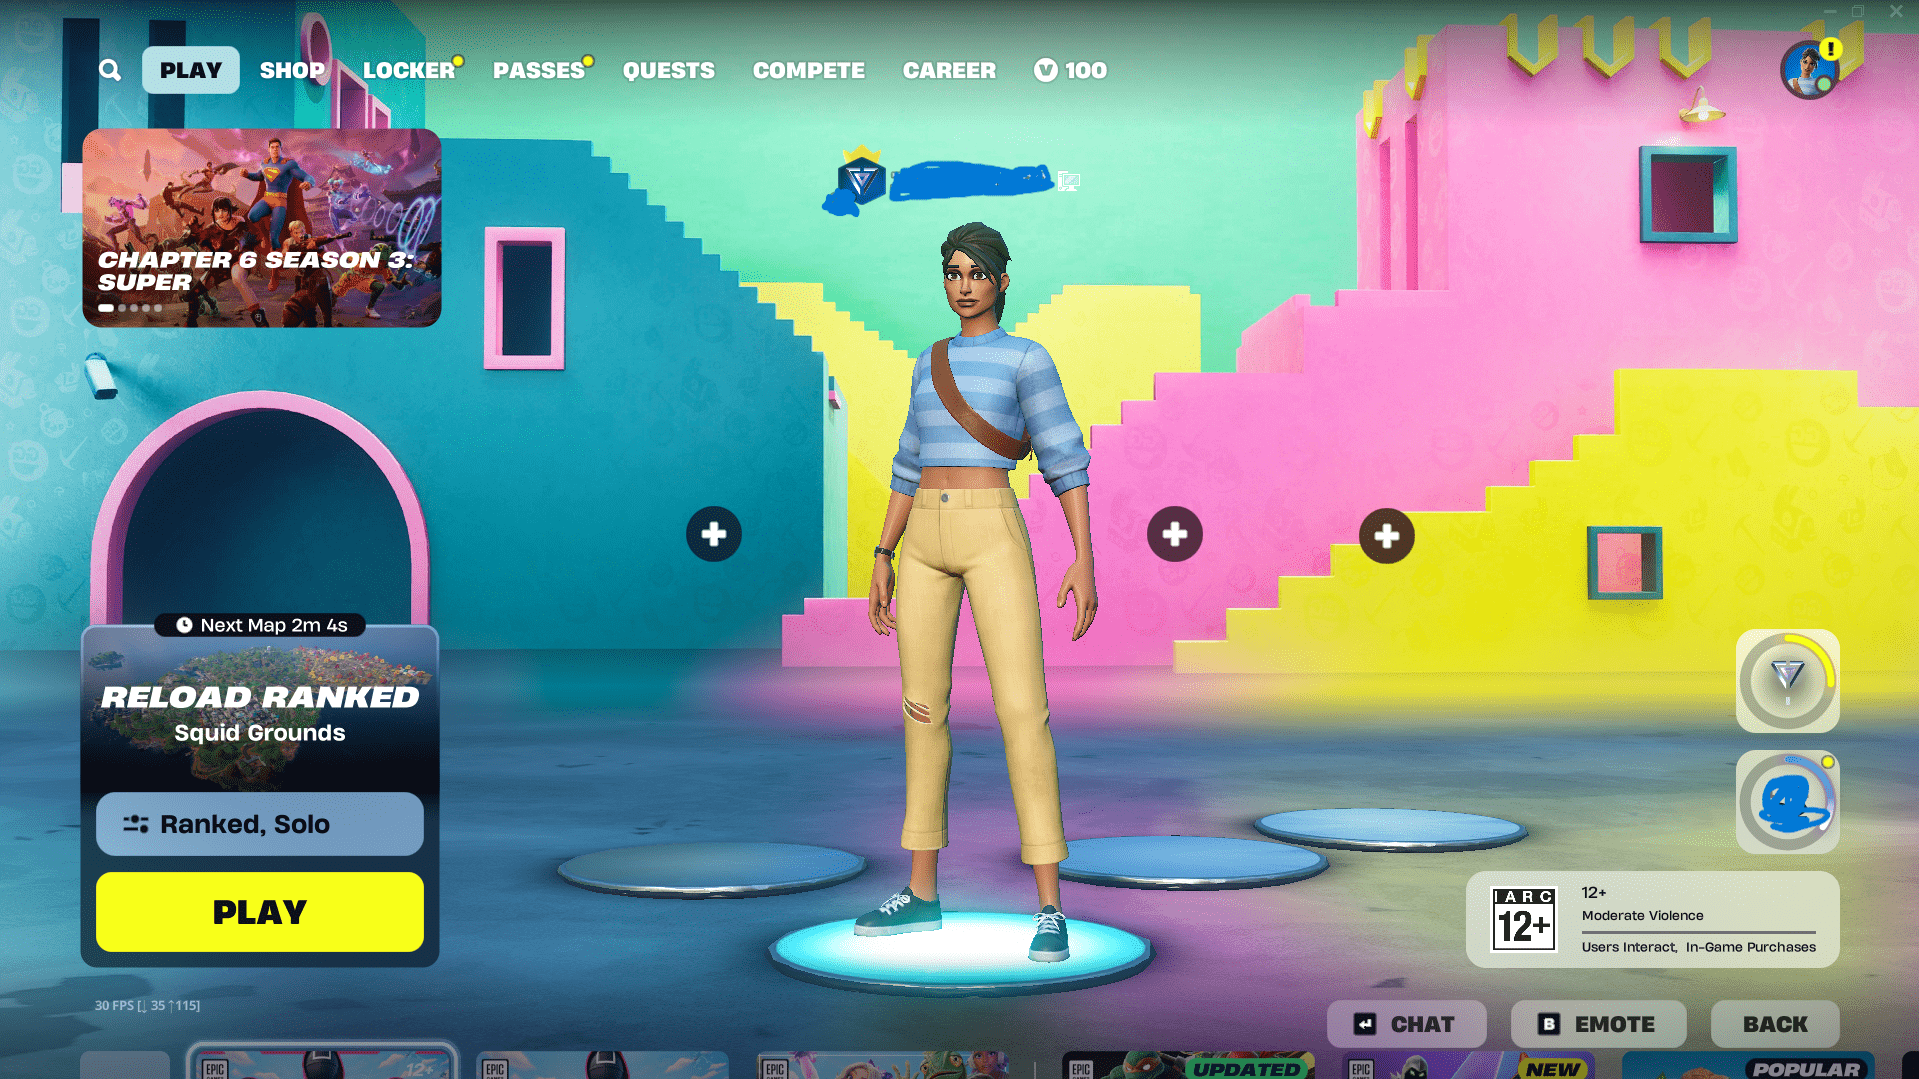1919x1079 pixels.
Task: Click the BACK button
Action: (x=1775, y=1024)
